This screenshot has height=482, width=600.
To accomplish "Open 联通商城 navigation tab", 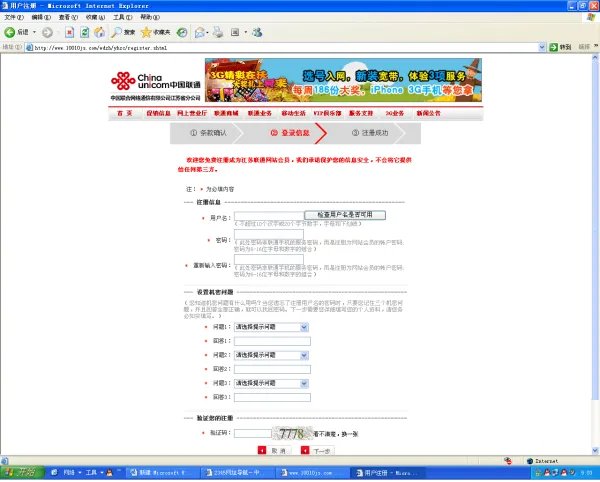I will [226, 113].
